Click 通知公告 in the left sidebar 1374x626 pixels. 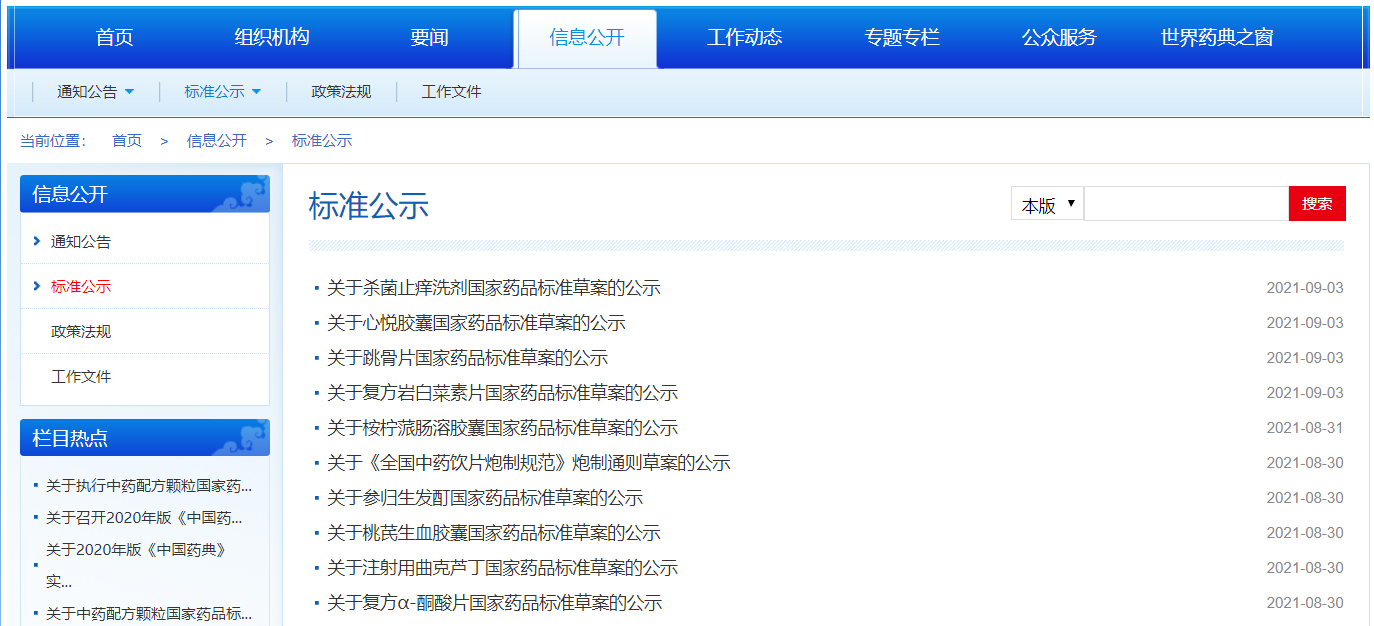click(81, 242)
